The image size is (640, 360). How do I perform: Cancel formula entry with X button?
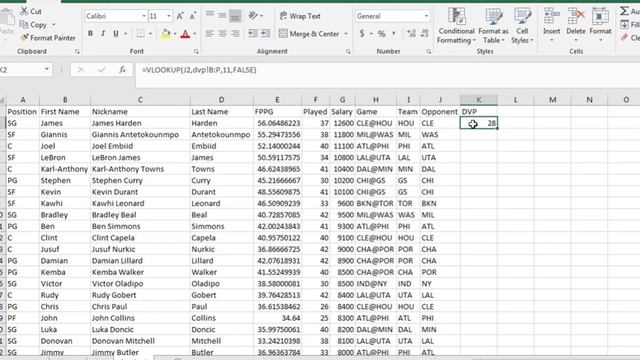point(81,70)
